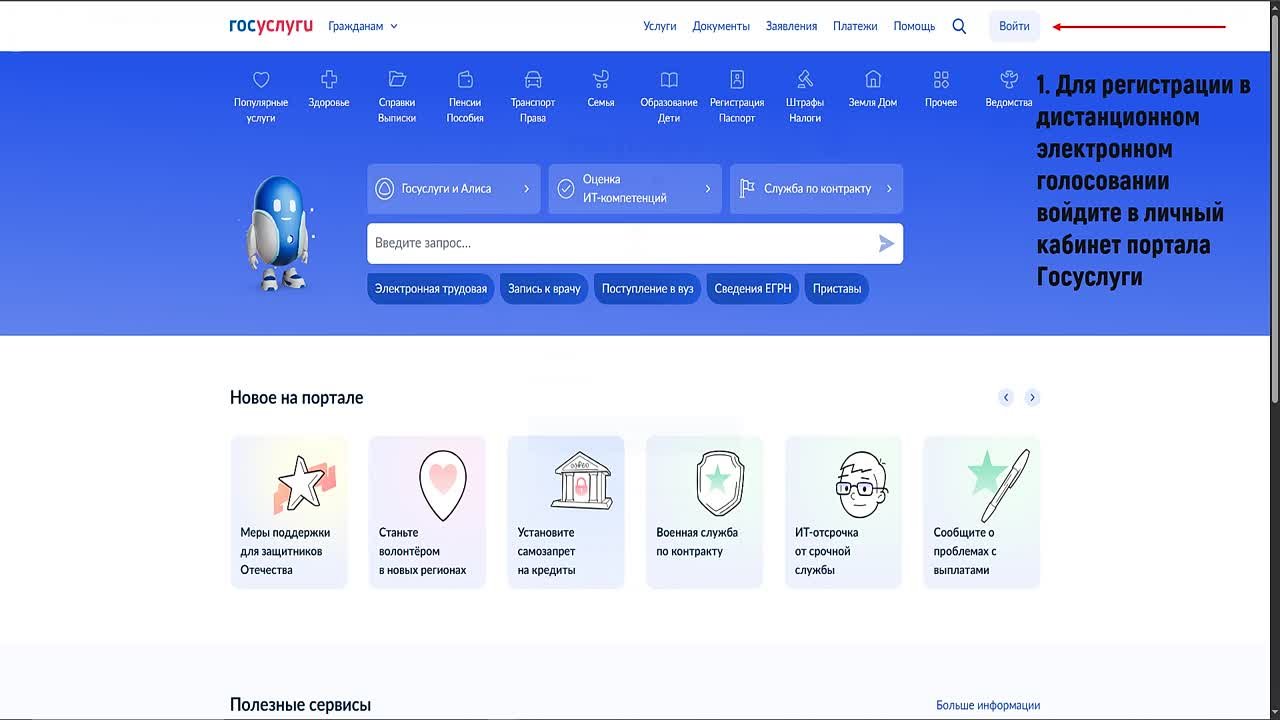Click the flag icon in контракту banner
Image resolution: width=1280 pixels, height=720 pixels.
747,188
